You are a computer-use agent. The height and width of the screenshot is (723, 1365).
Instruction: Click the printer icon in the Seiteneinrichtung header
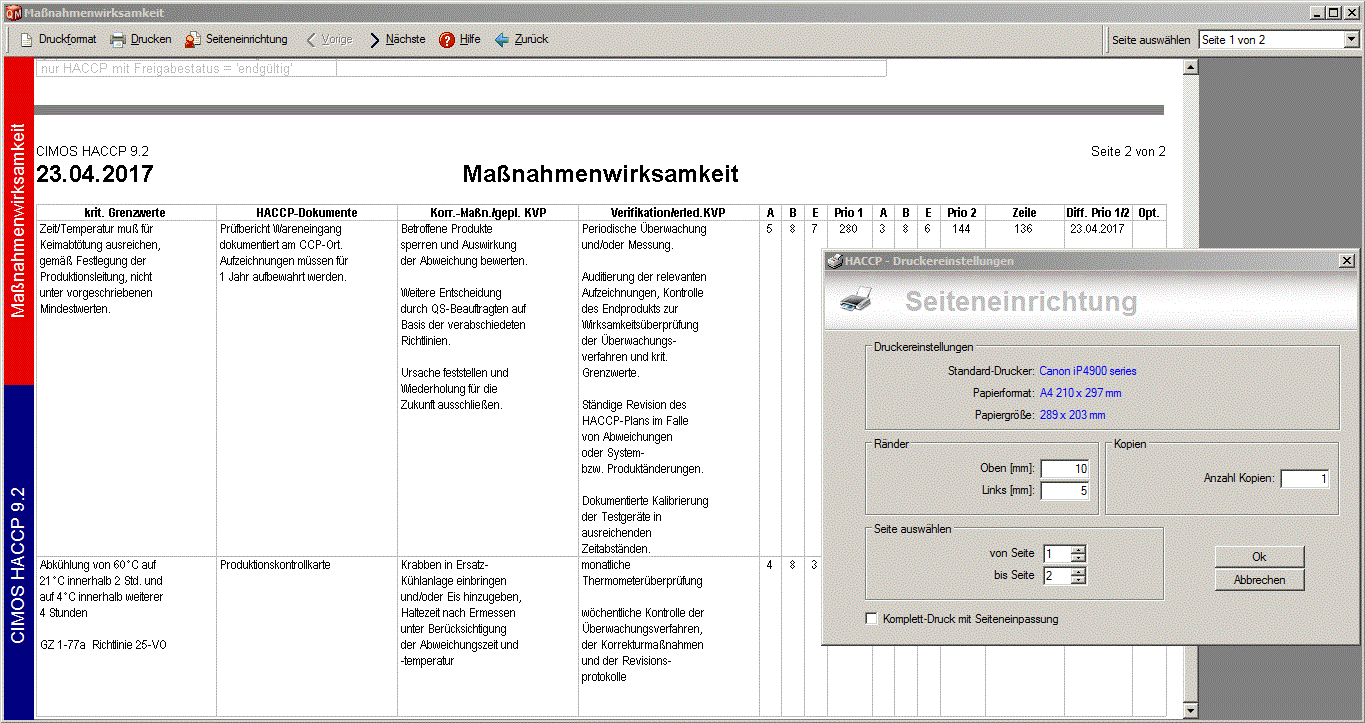(x=856, y=299)
